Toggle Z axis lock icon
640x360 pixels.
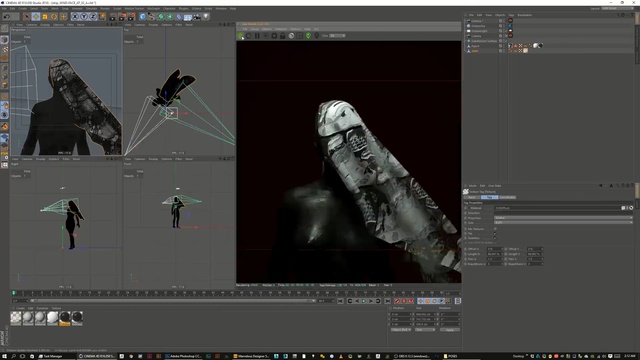93,17
